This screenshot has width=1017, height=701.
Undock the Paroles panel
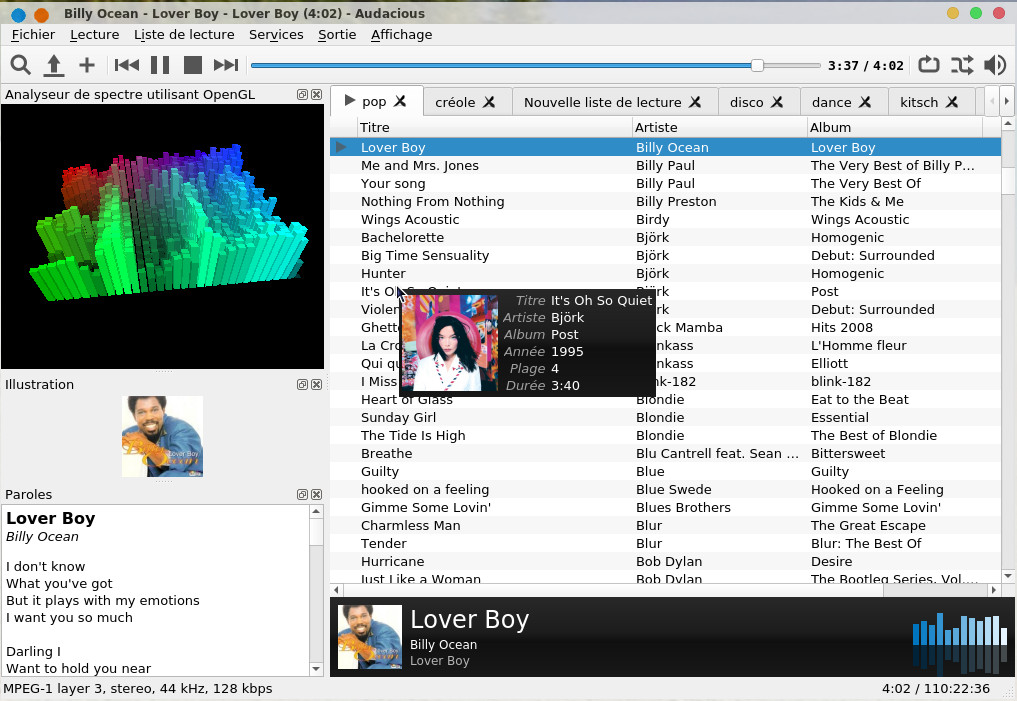(302, 495)
